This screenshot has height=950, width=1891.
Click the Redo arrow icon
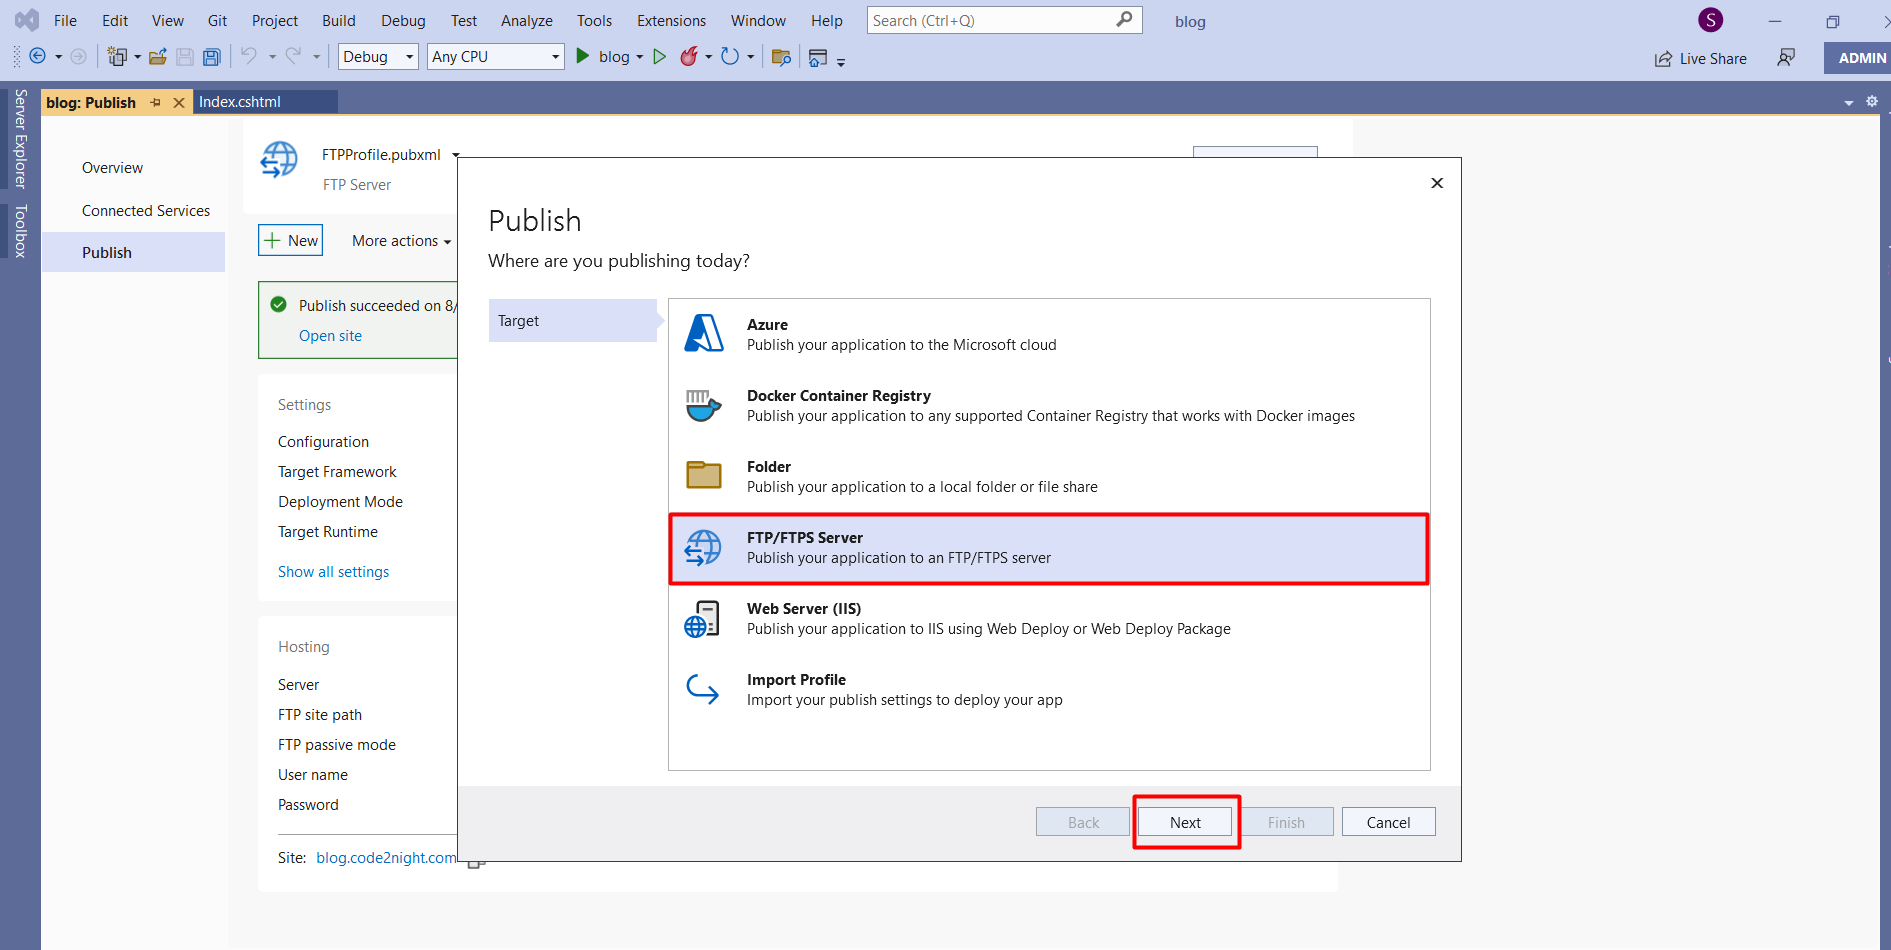293,56
